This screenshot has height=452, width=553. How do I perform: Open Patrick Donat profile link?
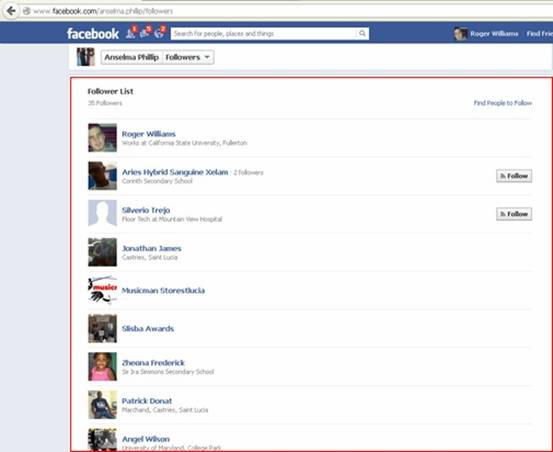(147, 401)
